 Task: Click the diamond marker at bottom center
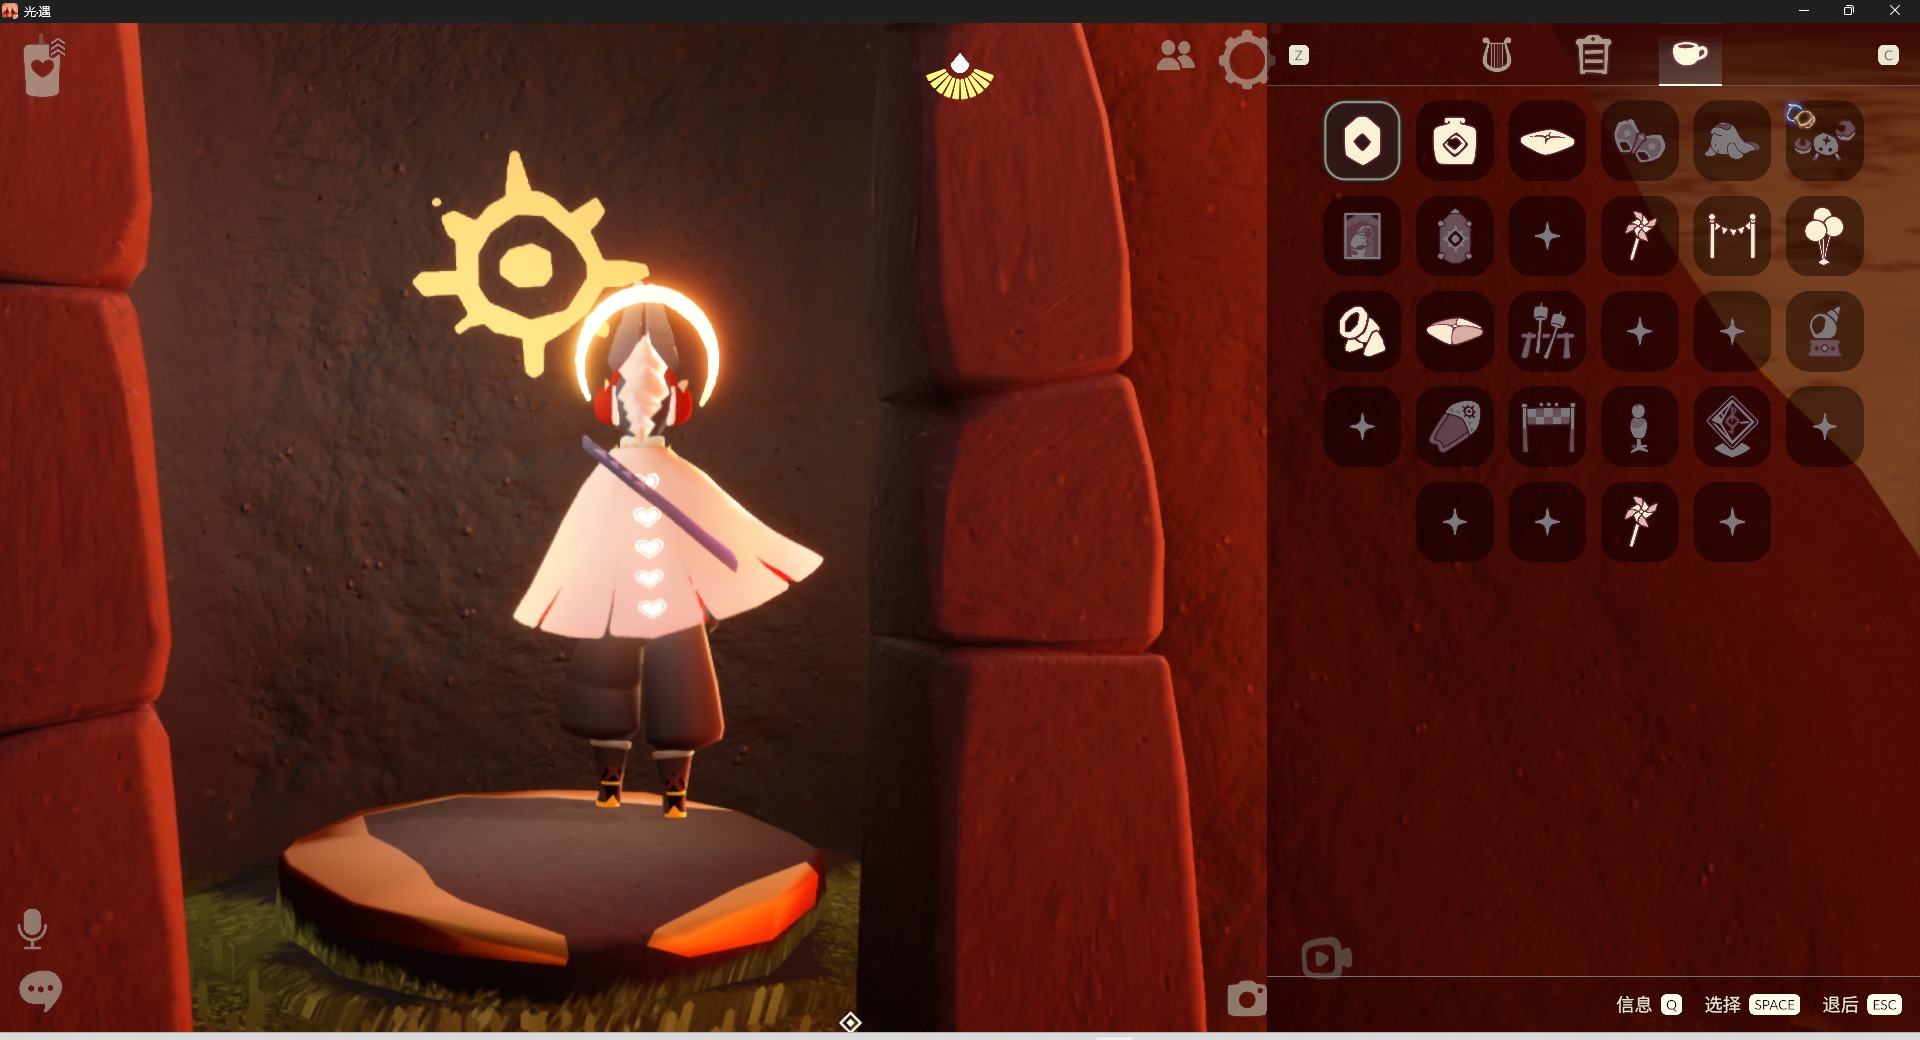click(850, 1022)
